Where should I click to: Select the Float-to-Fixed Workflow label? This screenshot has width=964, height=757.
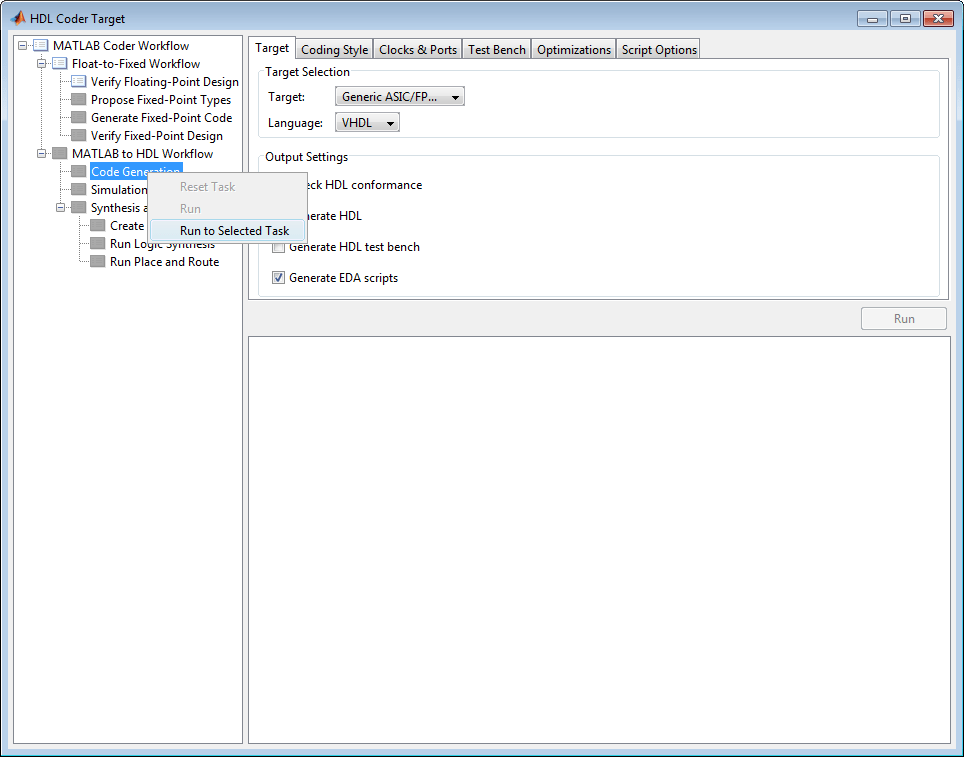coord(136,63)
